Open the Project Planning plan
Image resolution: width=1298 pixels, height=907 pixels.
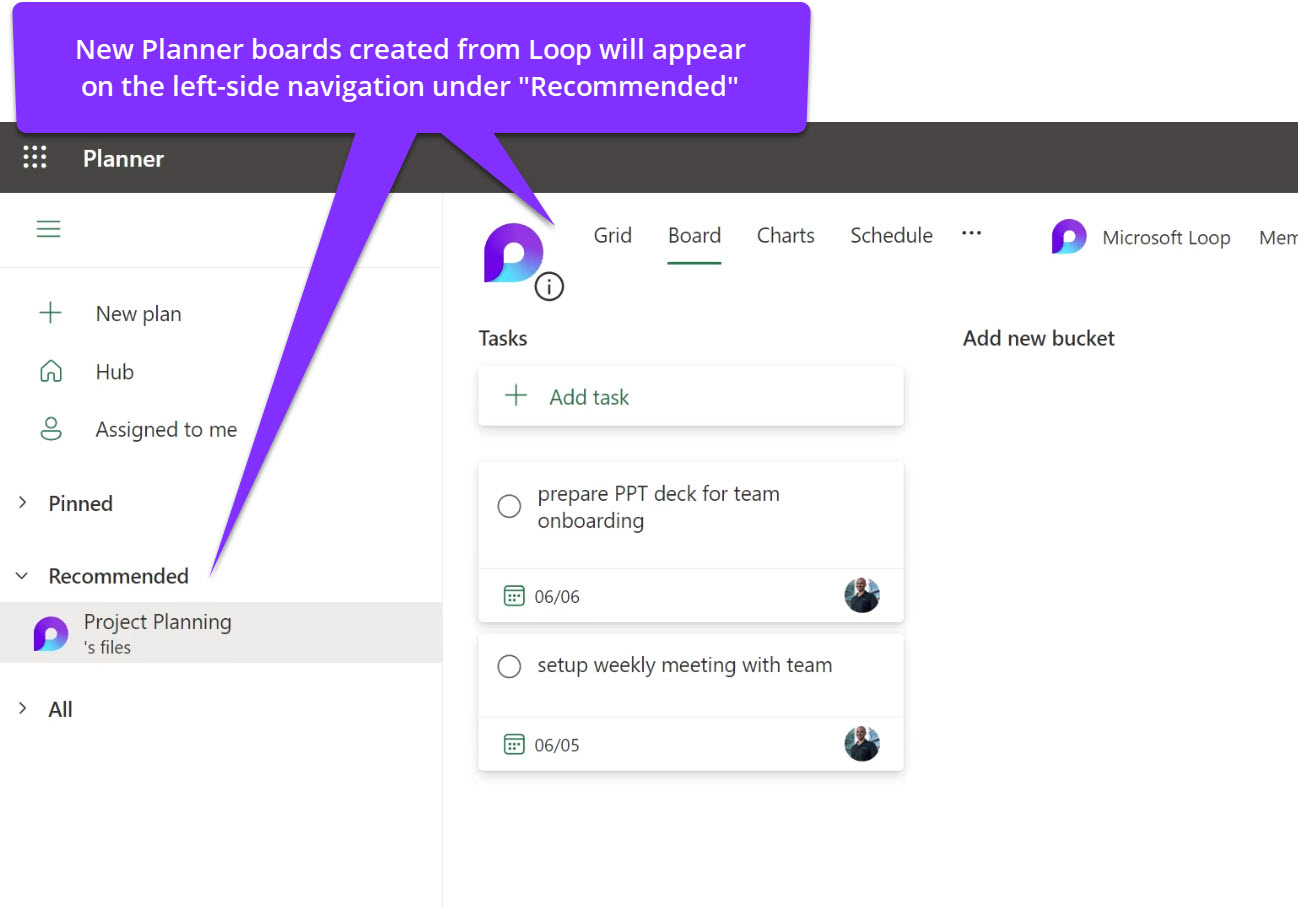(221, 633)
